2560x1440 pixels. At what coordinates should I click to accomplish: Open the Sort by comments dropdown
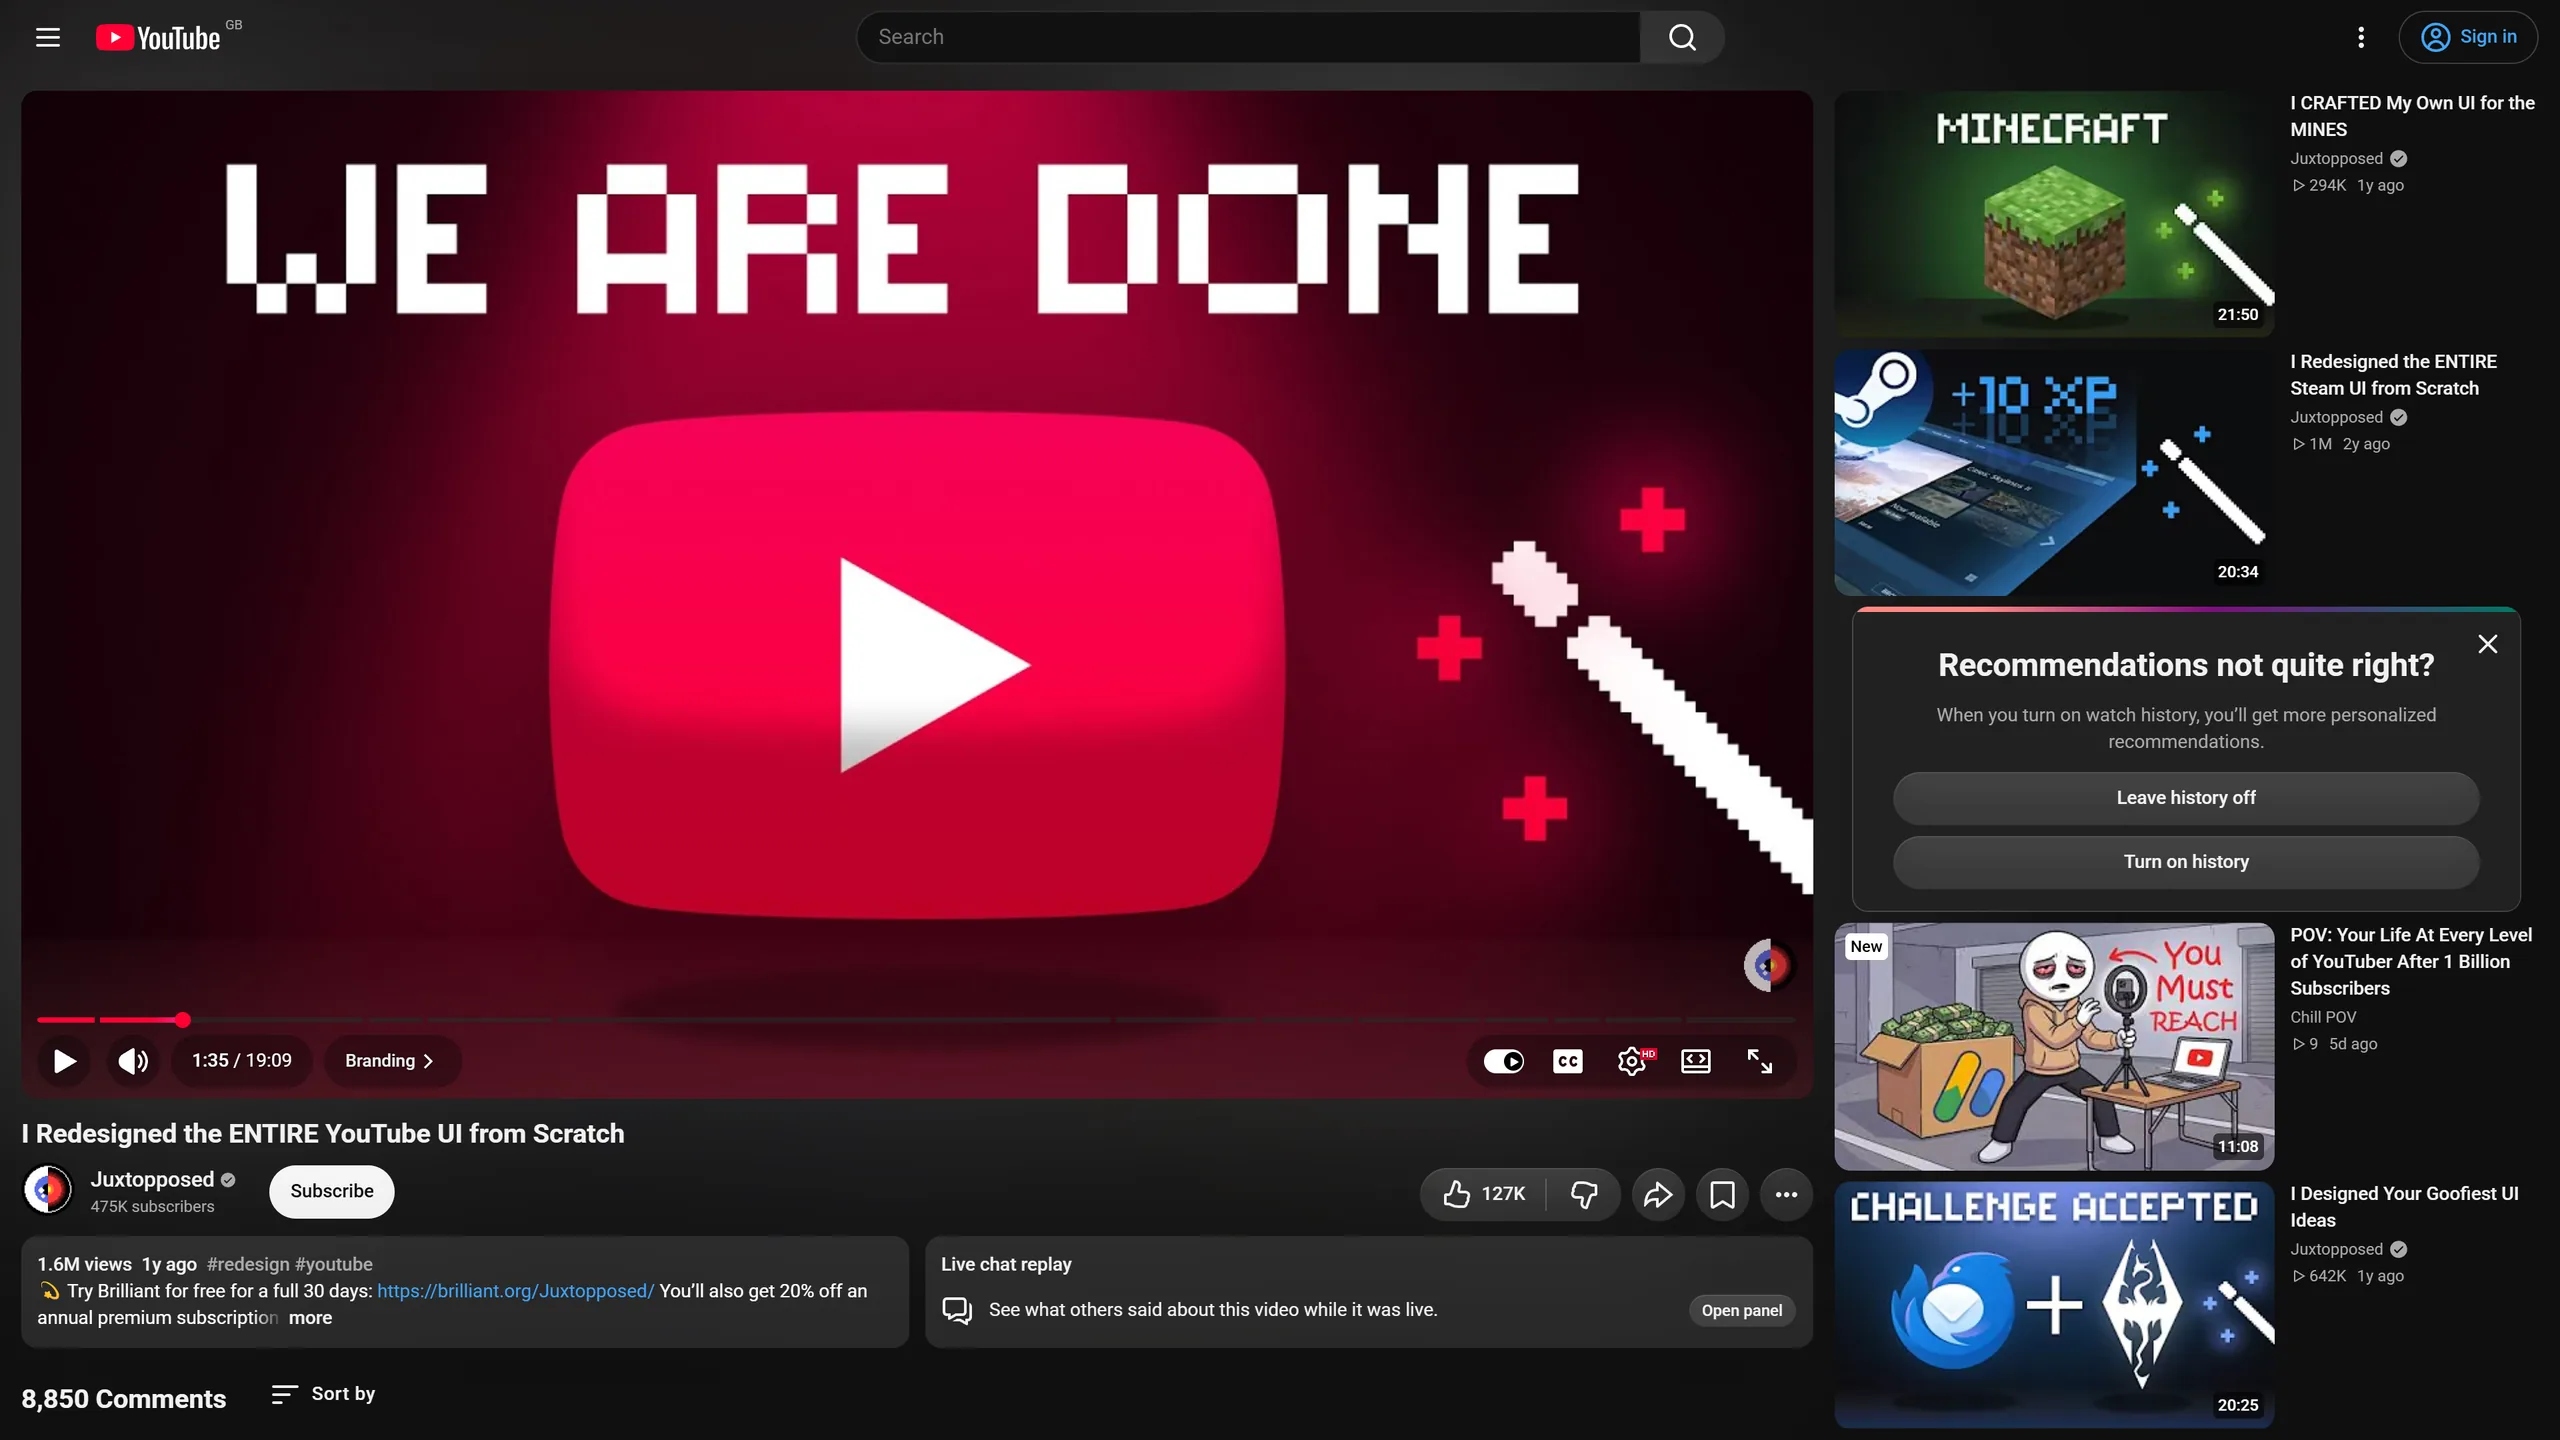323,1394
